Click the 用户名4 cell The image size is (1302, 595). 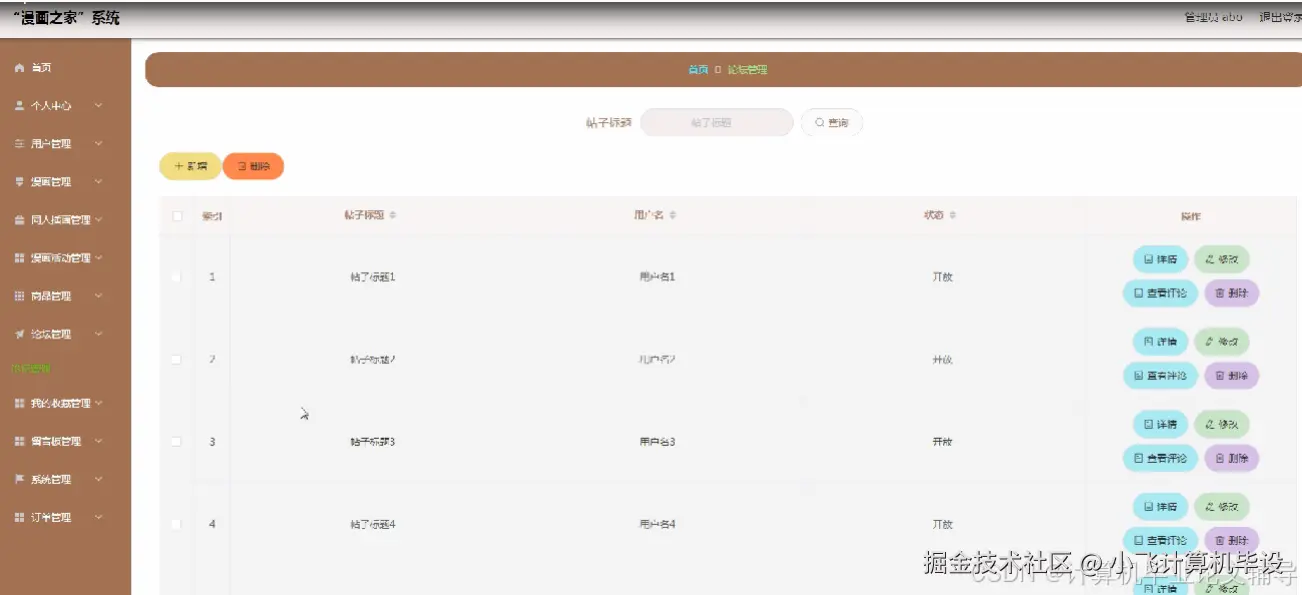coord(657,524)
